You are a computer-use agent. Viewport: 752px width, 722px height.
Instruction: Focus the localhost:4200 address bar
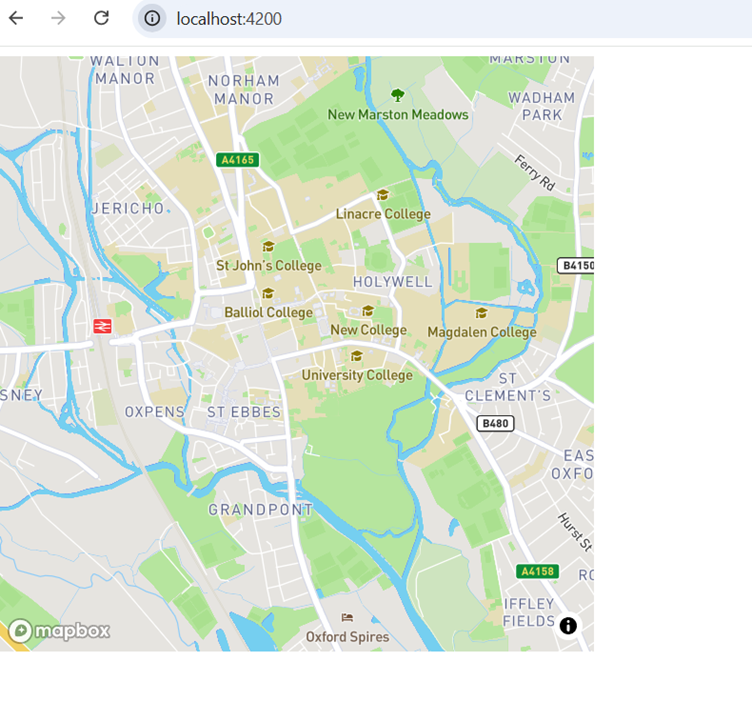400,18
